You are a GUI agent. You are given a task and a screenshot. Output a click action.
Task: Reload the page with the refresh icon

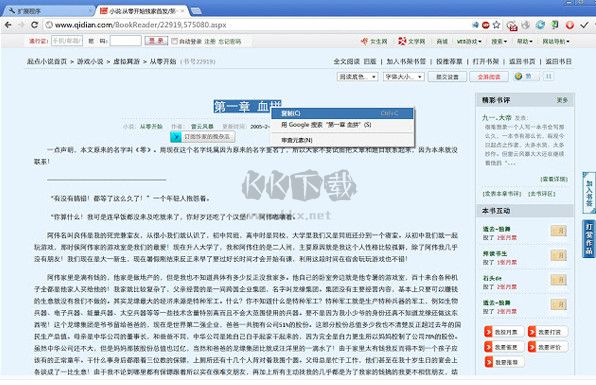pyautogui.click(x=34, y=25)
